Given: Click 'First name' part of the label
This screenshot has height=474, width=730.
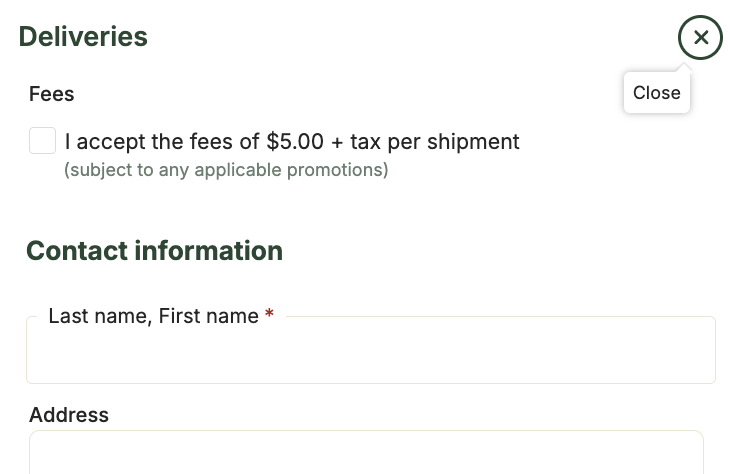Looking at the screenshot, I should pyautogui.click(x=209, y=316).
